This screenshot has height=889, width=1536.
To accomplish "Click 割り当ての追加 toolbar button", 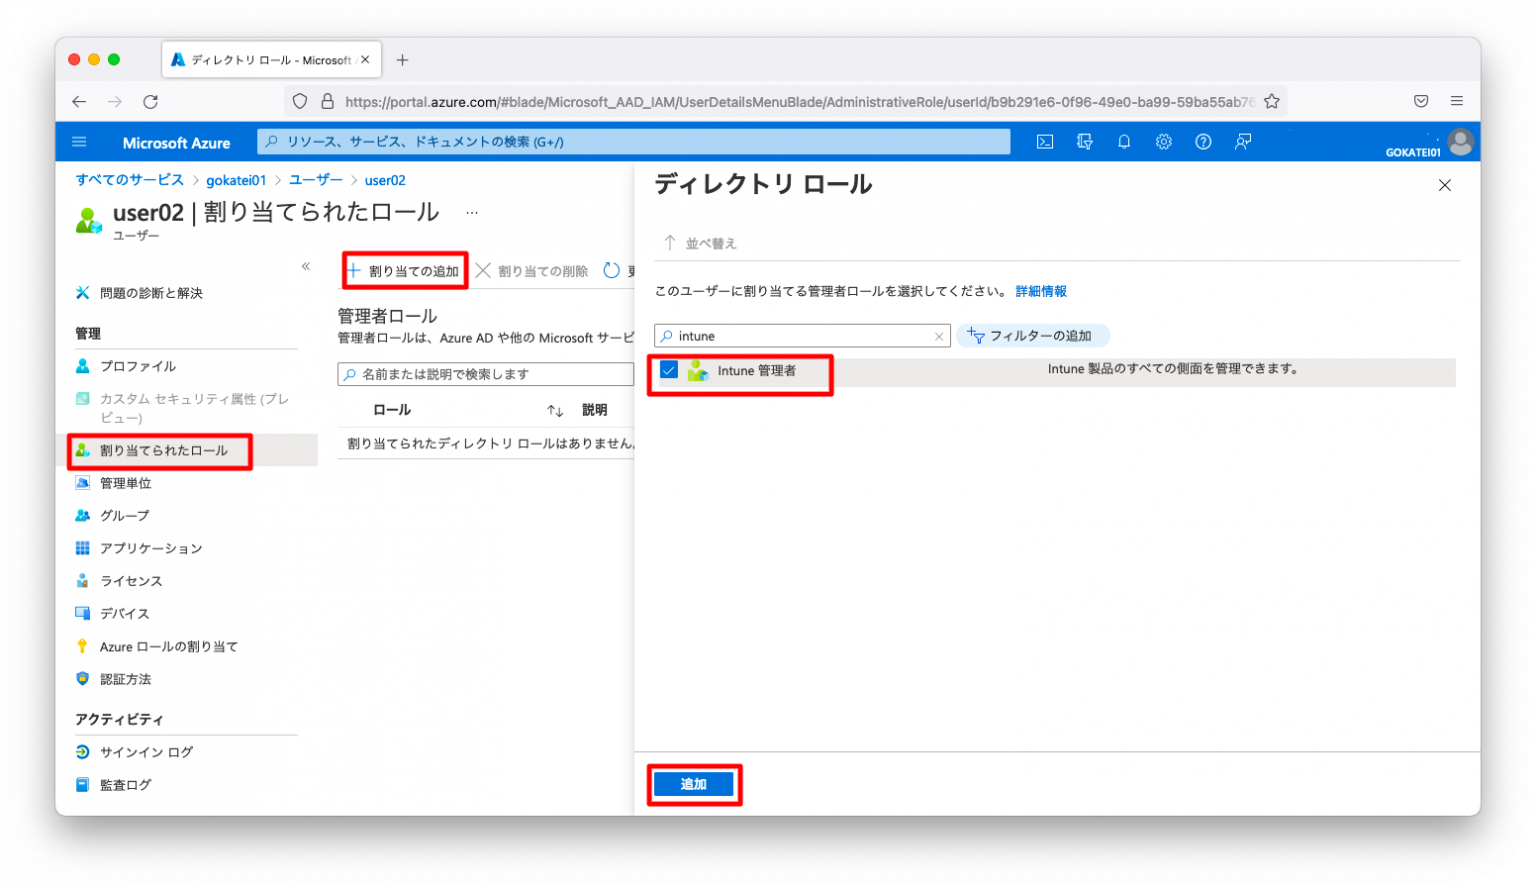I will point(405,271).
